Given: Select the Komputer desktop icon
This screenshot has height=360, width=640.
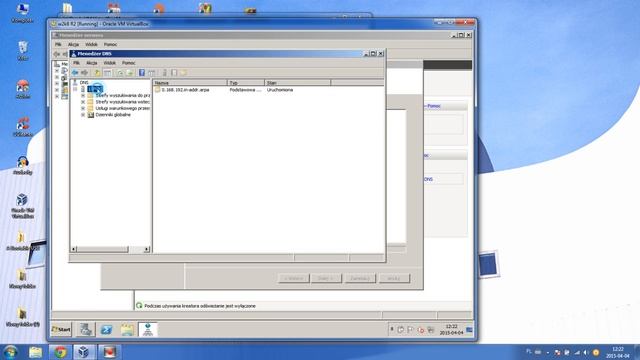Looking at the screenshot, I should pyautogui.click(x=22, y=13).
